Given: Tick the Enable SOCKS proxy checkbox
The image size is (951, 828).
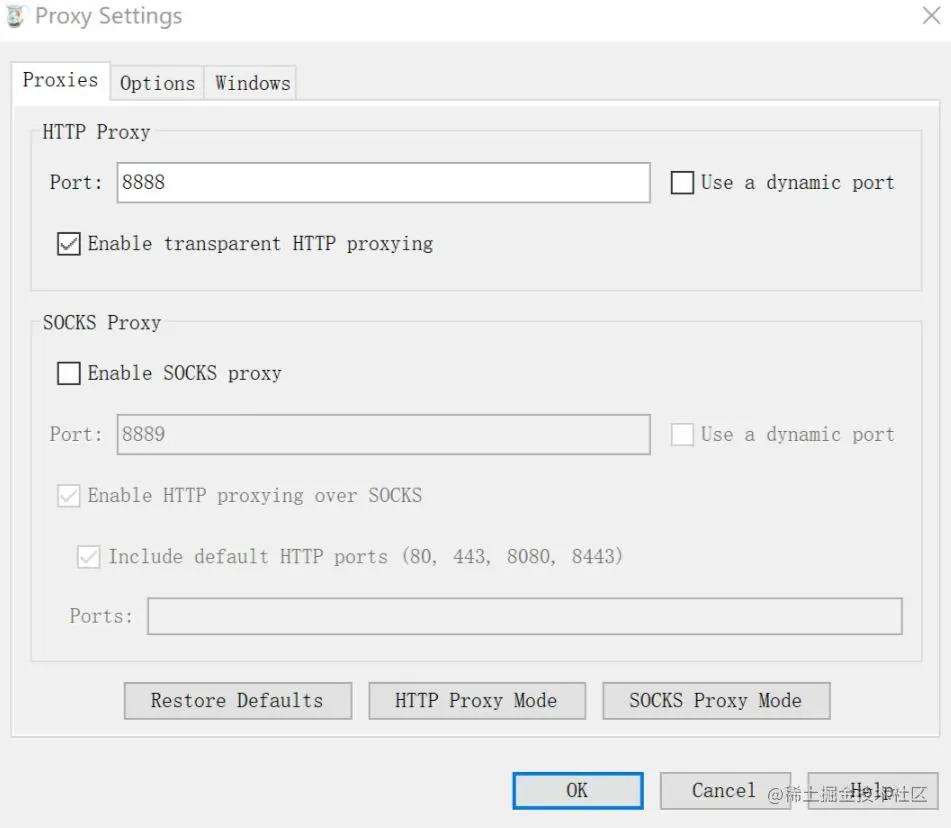Looking at the screenshot, I should (69, 373).
